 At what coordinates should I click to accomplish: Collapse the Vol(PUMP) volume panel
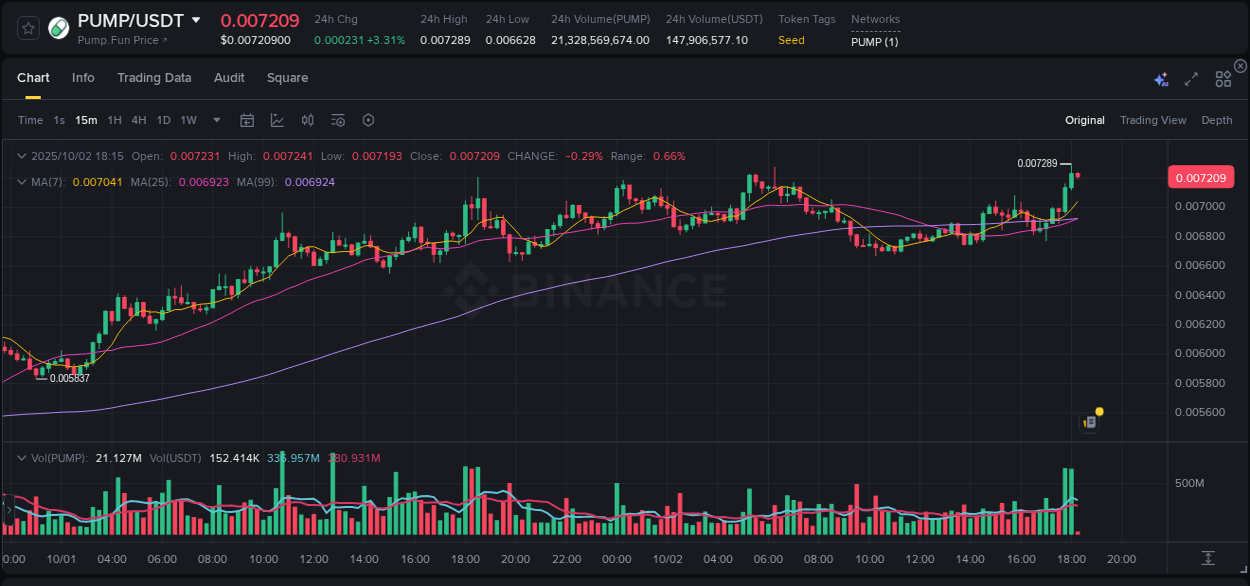point(22,458)
